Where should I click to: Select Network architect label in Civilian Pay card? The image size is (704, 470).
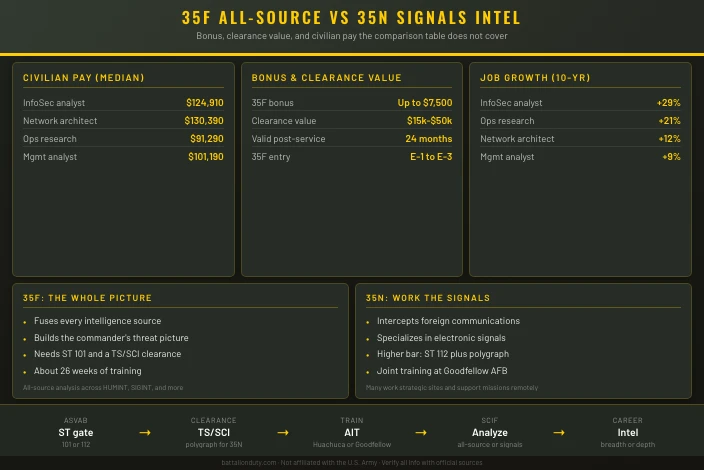pos(60,121)
